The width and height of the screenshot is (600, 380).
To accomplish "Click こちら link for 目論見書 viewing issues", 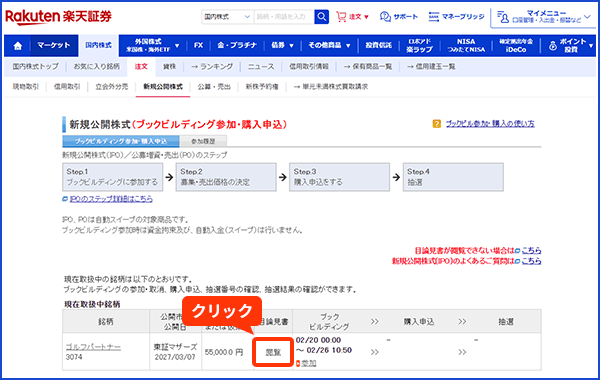I will pos(532,250).
